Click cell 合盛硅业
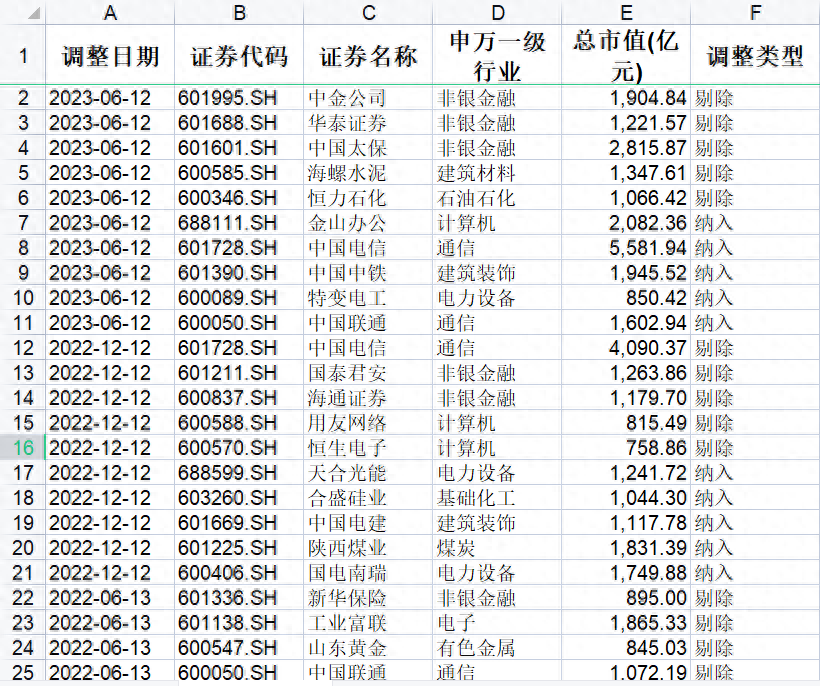The image size is (820, 686). tap(368, 498)
